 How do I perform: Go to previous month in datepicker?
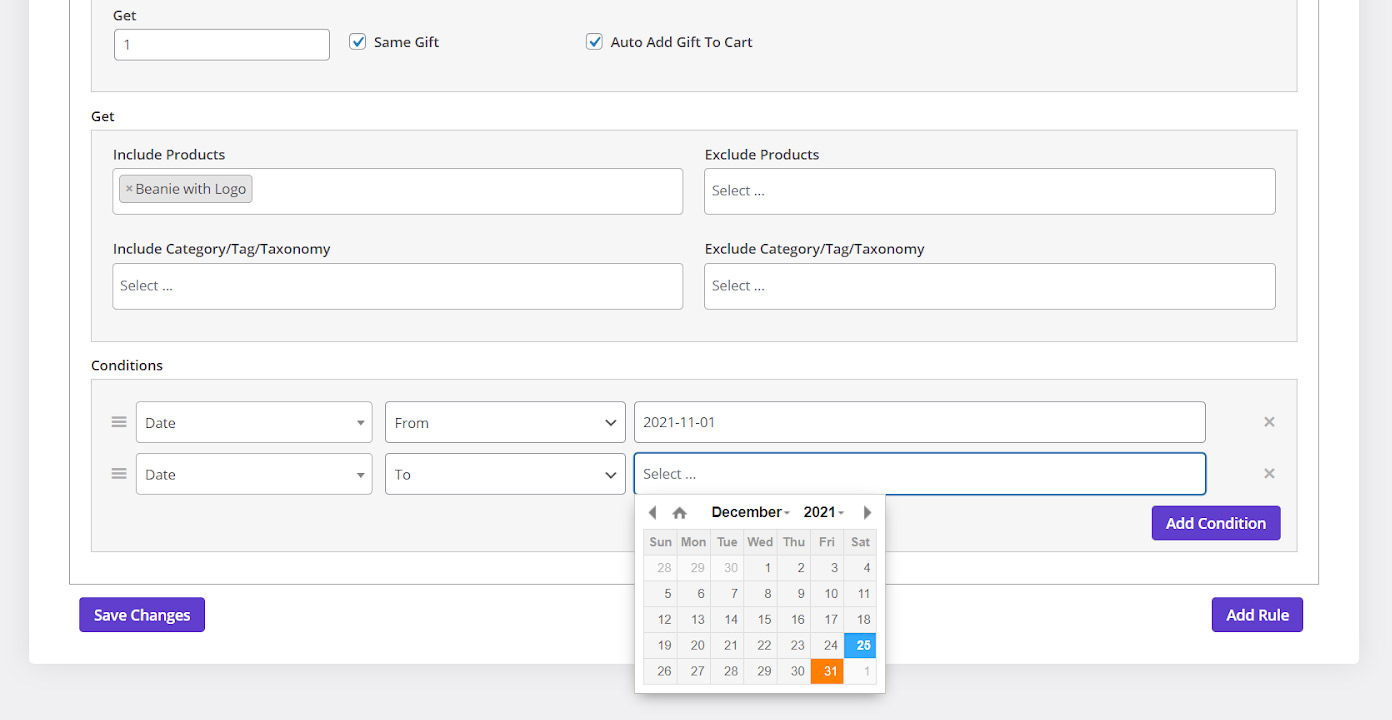click(x=652, y=512)
